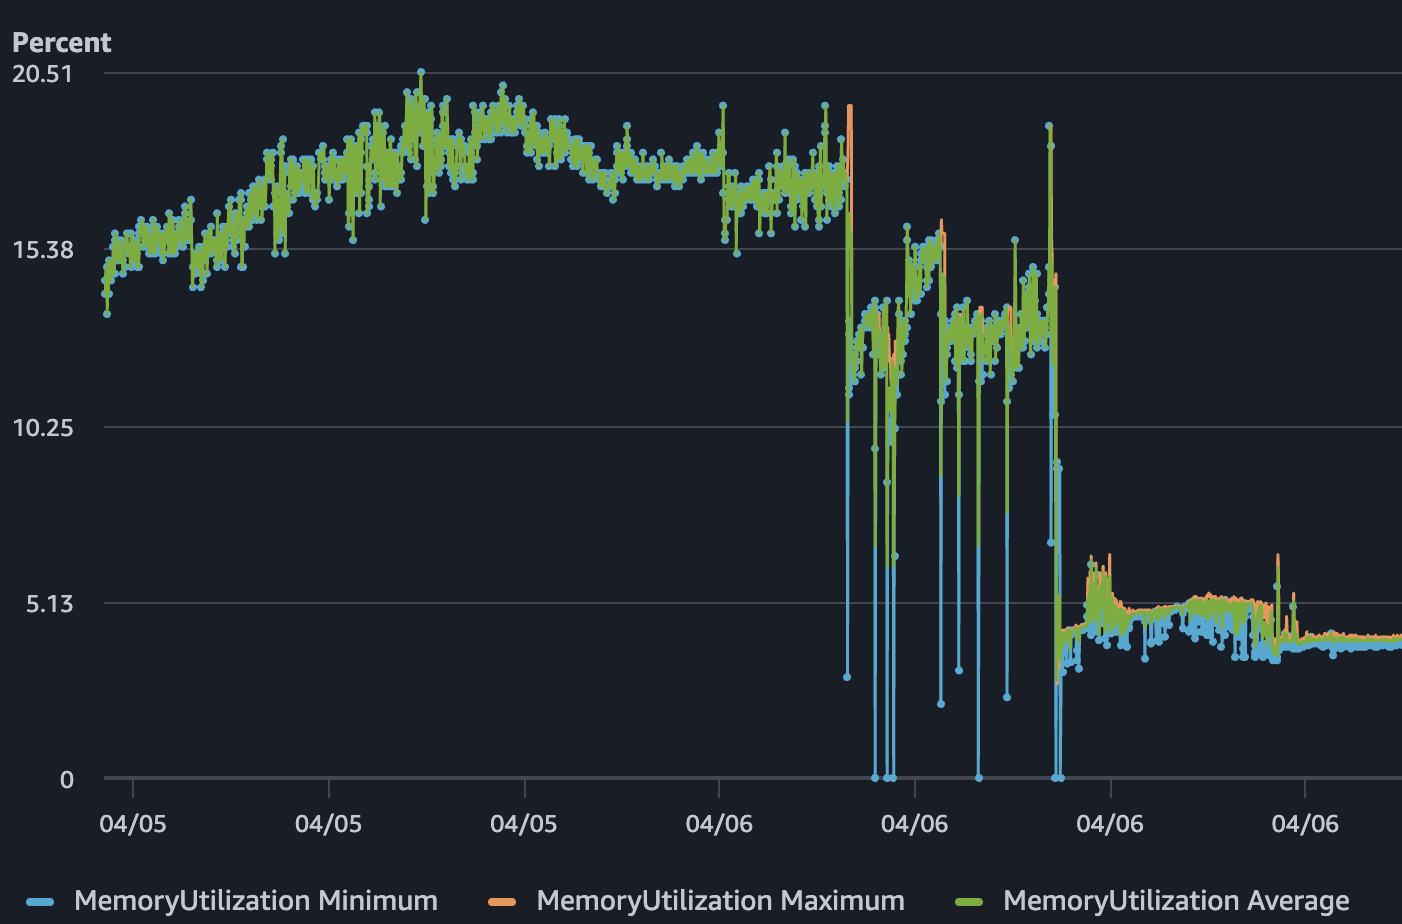Select the highest green peak near 20.51

pos(420,73)
